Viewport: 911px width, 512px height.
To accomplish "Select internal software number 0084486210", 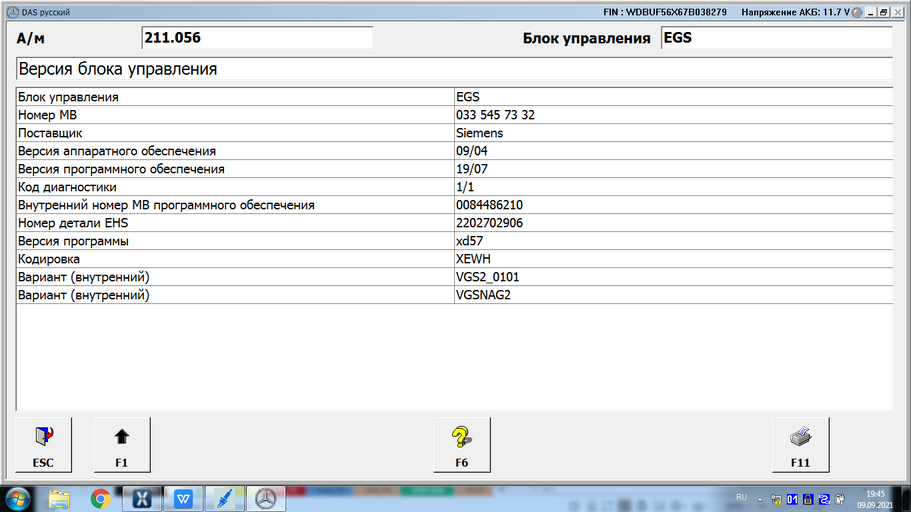I will point(489,205).
